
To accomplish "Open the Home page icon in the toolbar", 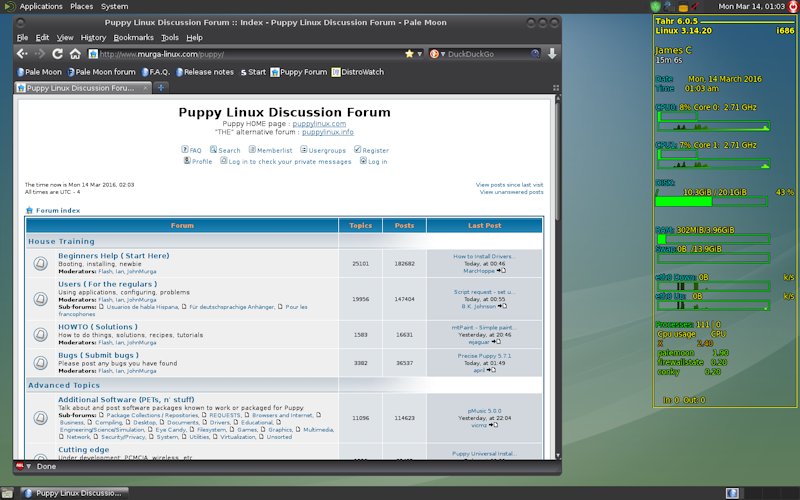I will click(75, 54).
